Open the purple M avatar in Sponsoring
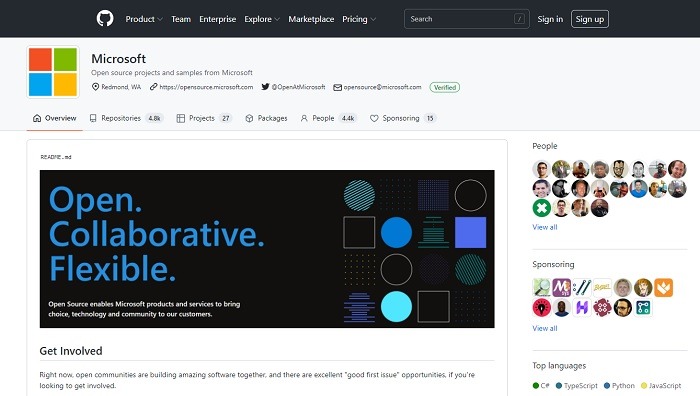700x396 pixels. (x=561, y=288)
